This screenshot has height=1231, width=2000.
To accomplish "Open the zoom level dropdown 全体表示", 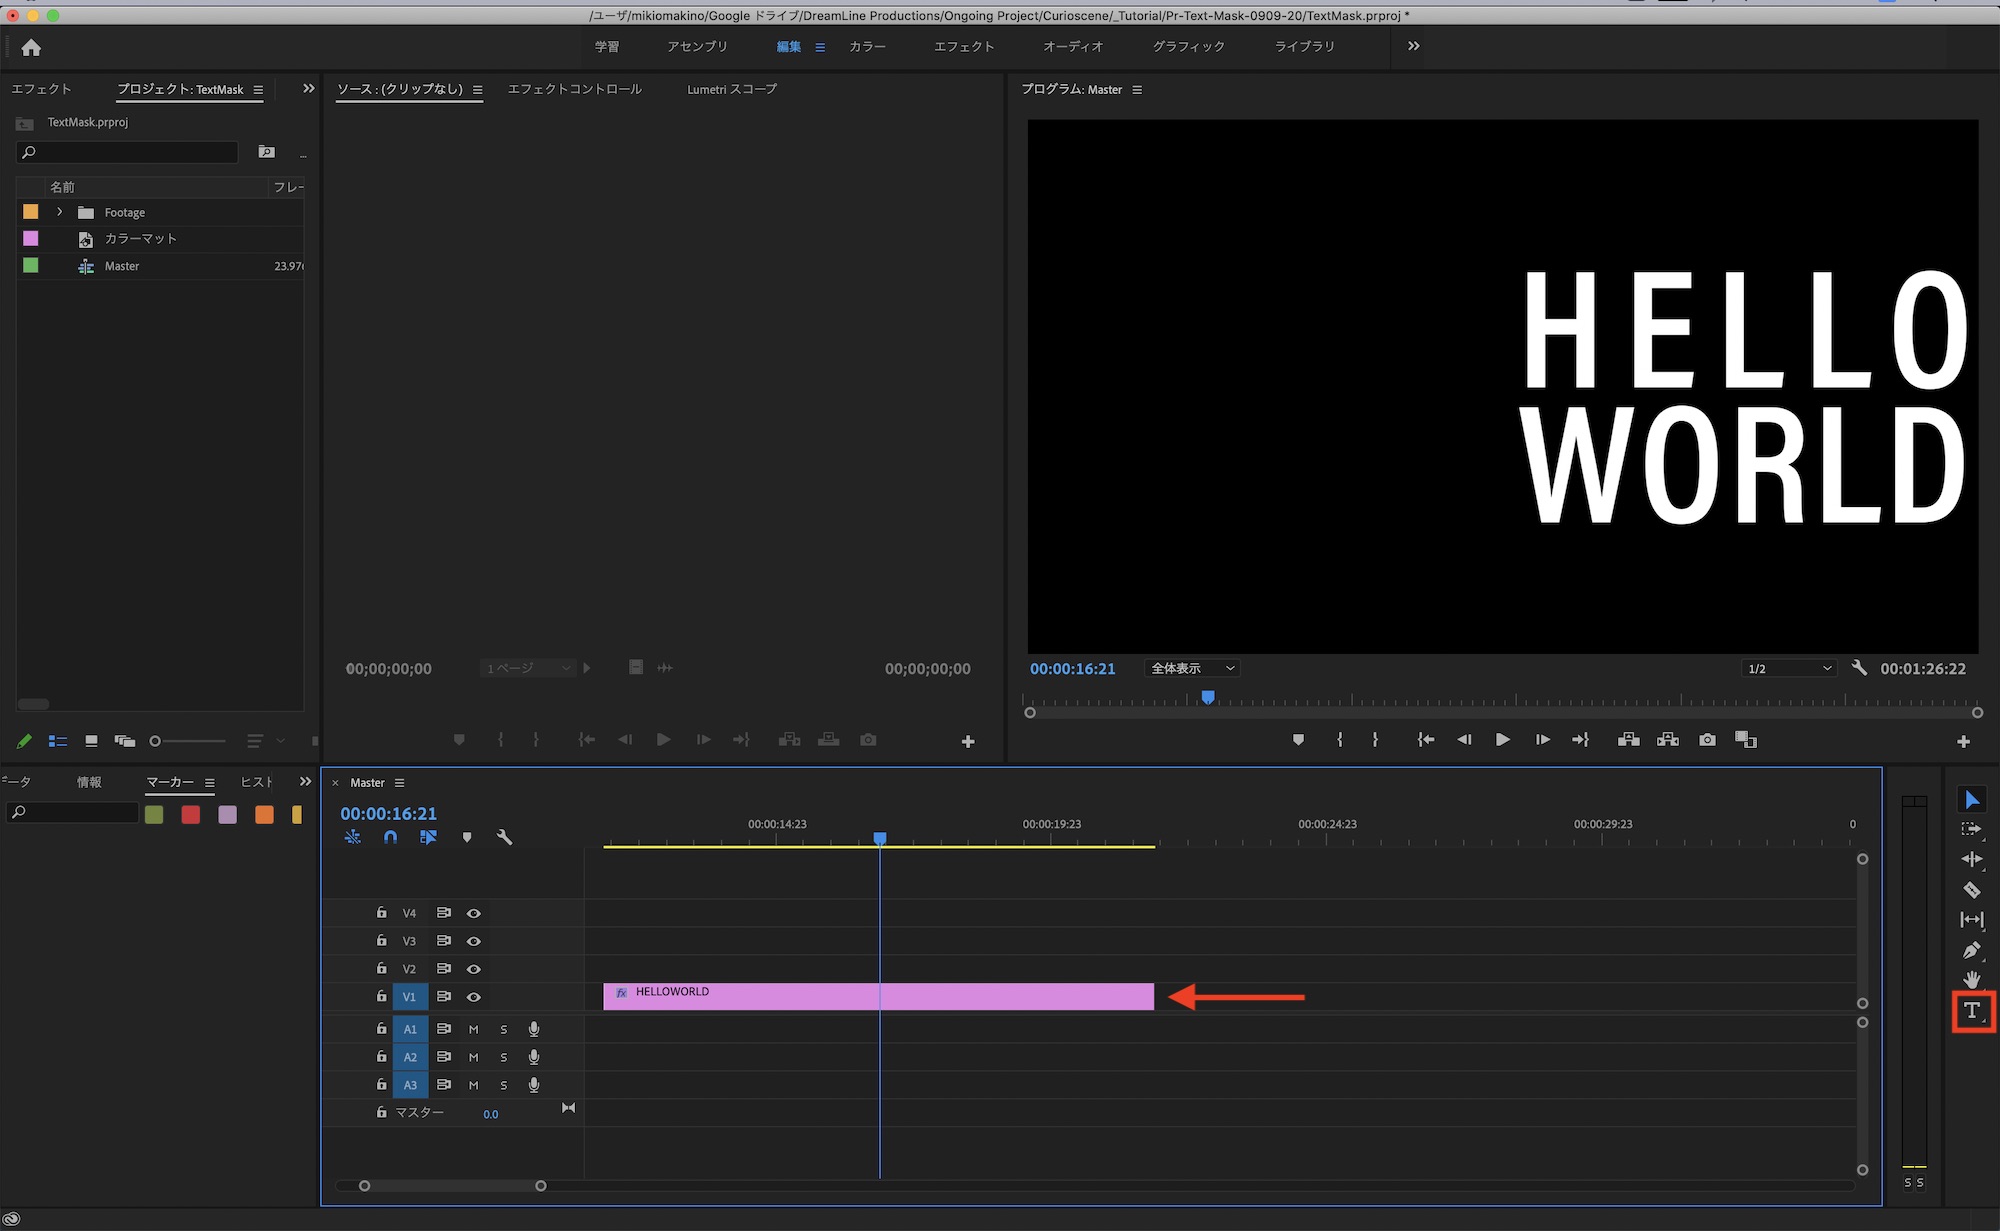I will tap(1193, 668).
